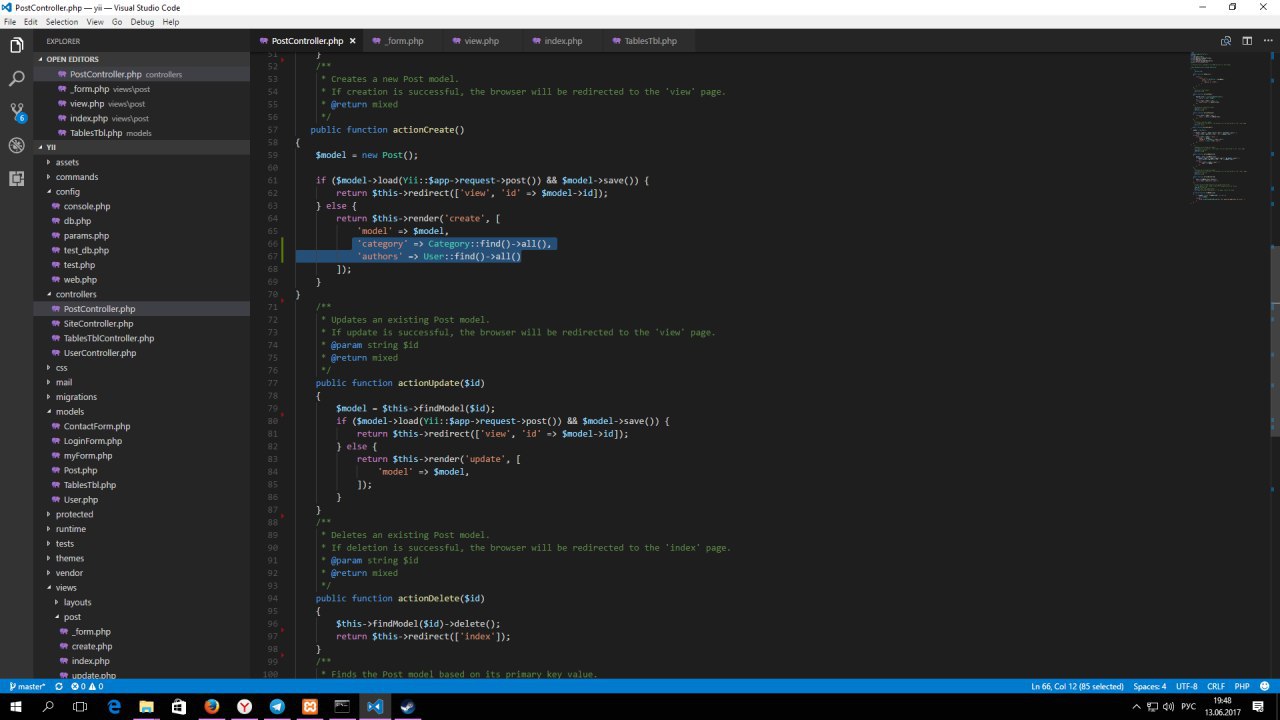Change the PHP language mode
1280x720 pixels.
1242,687
